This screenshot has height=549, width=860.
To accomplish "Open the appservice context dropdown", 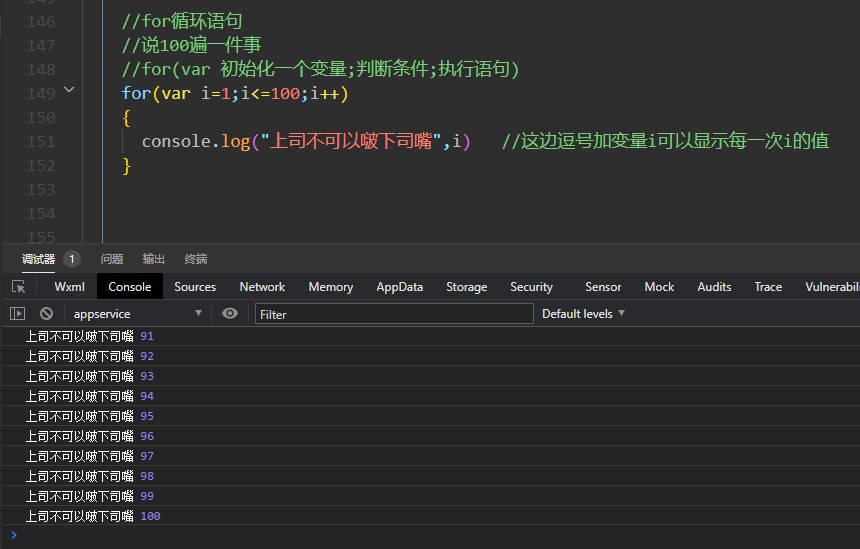I will click(x=137, y=314).
